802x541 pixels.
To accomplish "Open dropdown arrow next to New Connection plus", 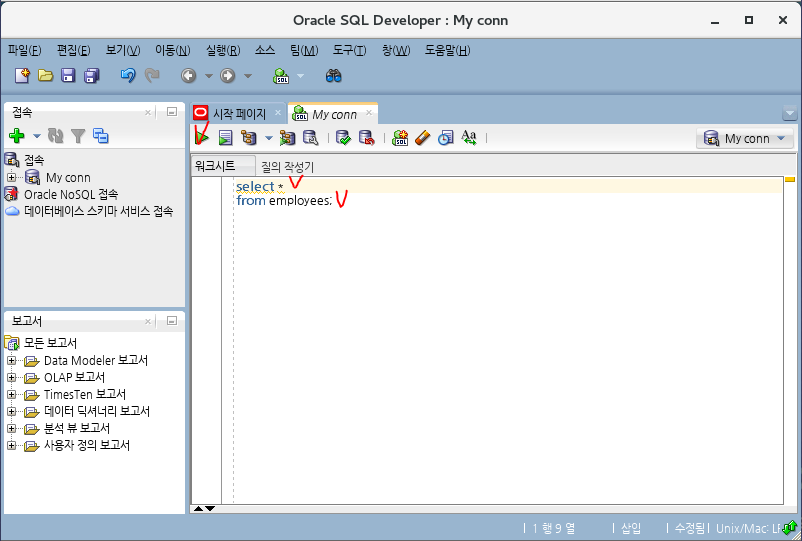I will click(36, 137).
